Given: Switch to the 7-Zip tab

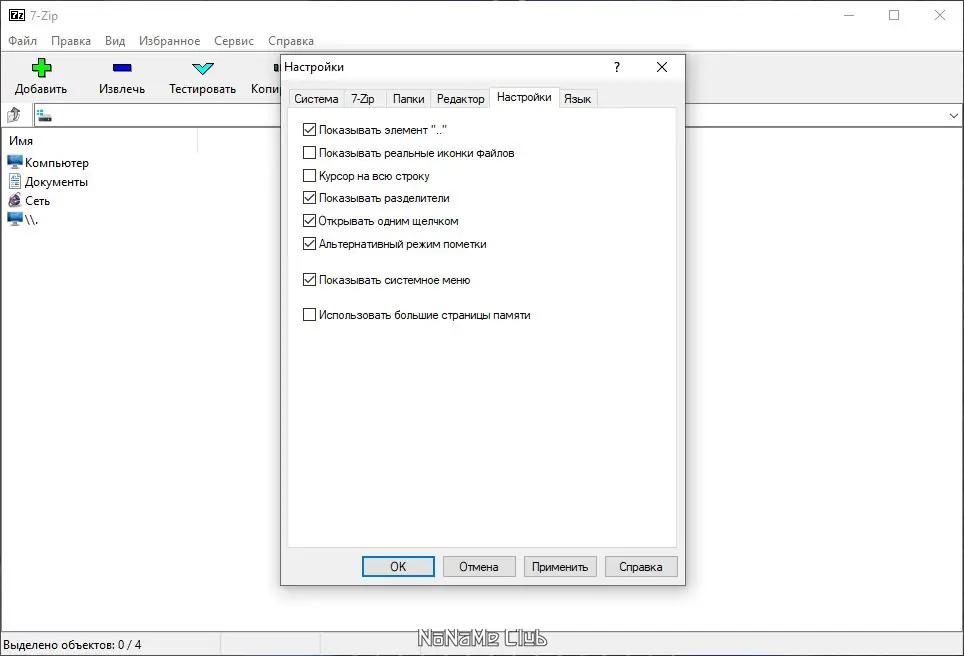Looking at the screenshot, I should click(x=363, y=99).
